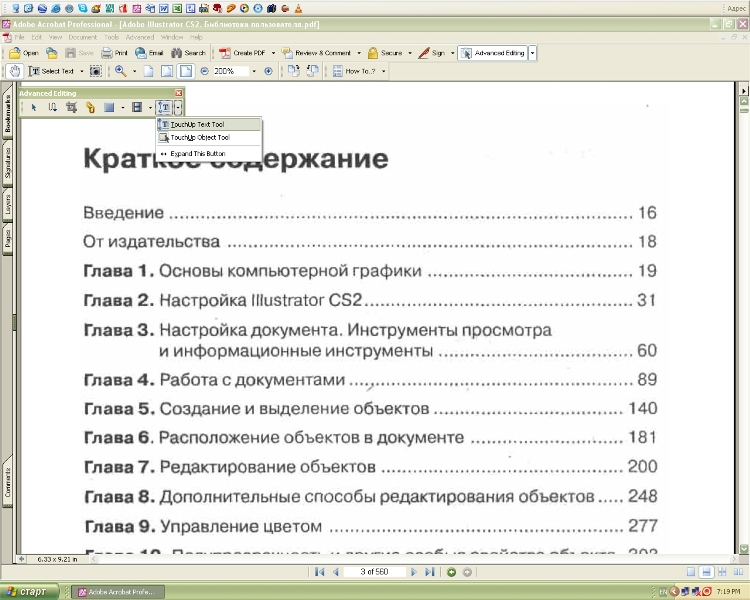Jump to the first page
This screenshot has height=600, width=750.
(319, 572)
